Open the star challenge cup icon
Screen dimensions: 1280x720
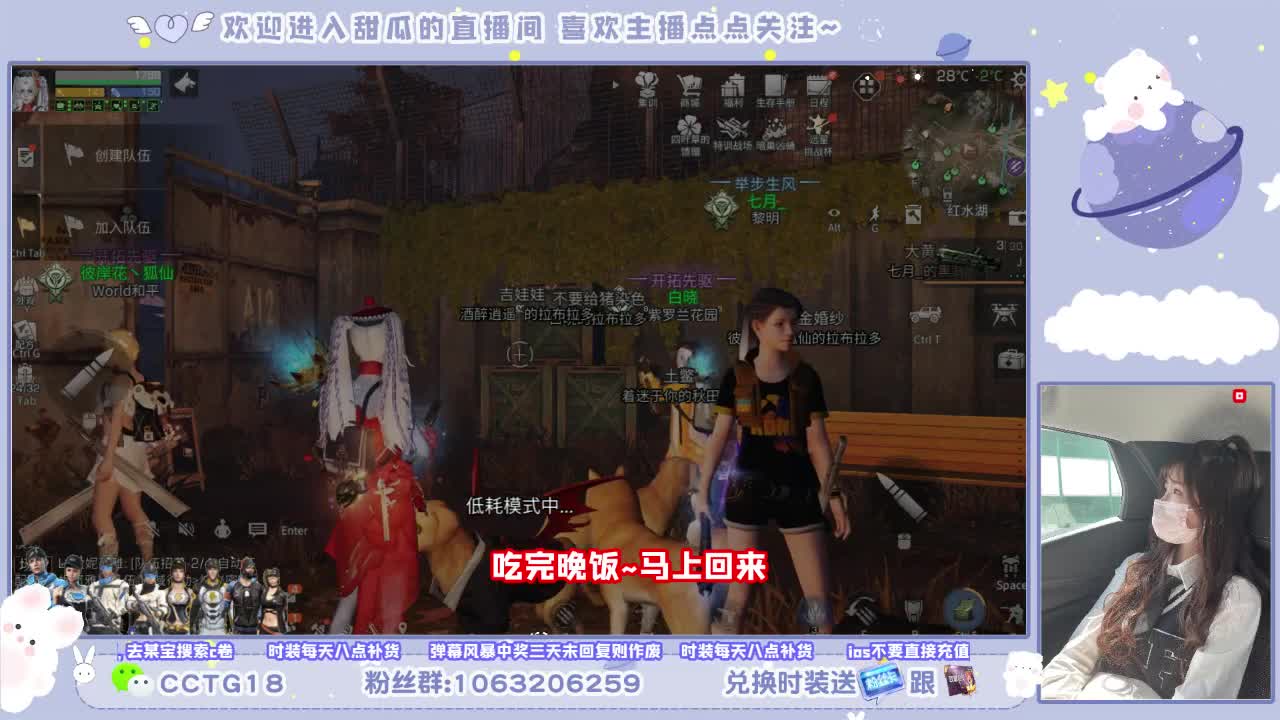(x=818, y=134)
